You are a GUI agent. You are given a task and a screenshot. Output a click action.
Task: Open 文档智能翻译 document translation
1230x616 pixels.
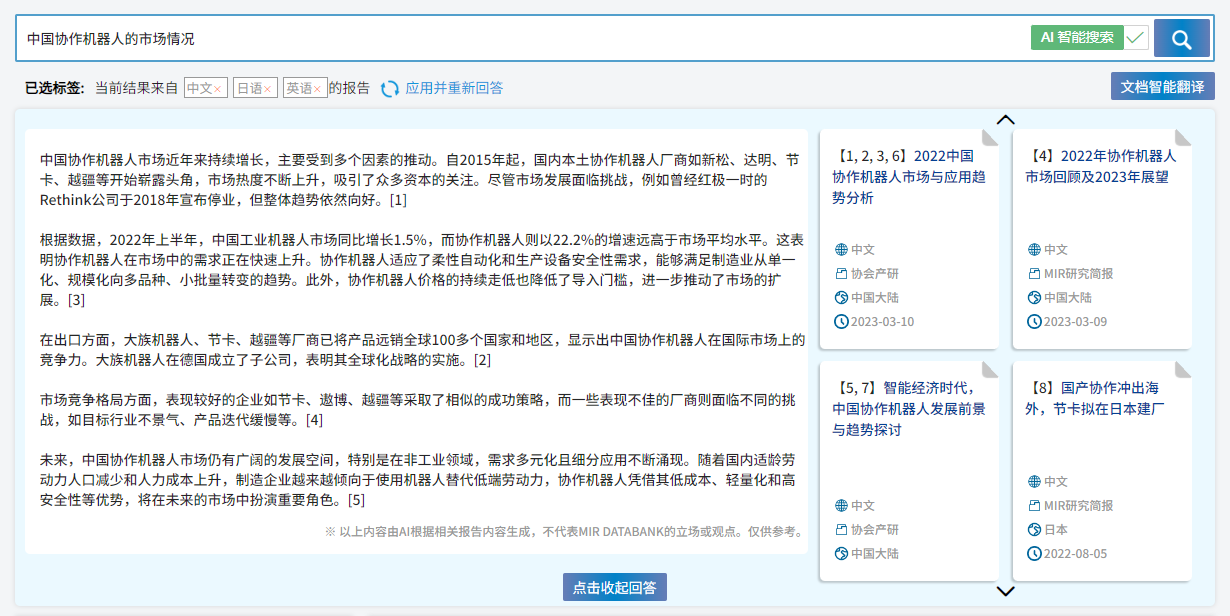pyautogui.click(x=1162, y=86)
